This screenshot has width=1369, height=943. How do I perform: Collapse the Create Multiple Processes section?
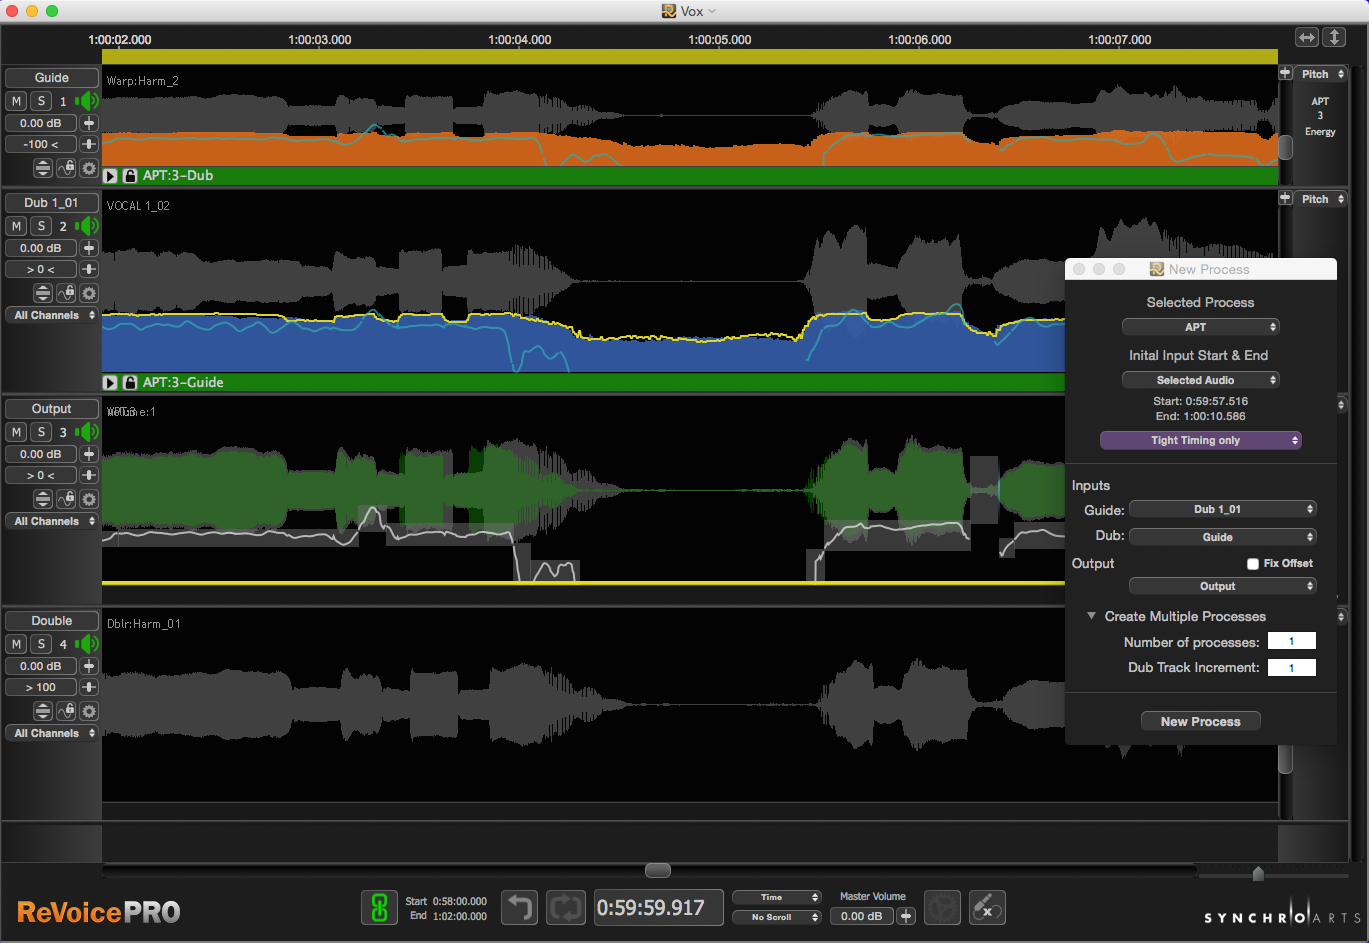[1092, 616]
